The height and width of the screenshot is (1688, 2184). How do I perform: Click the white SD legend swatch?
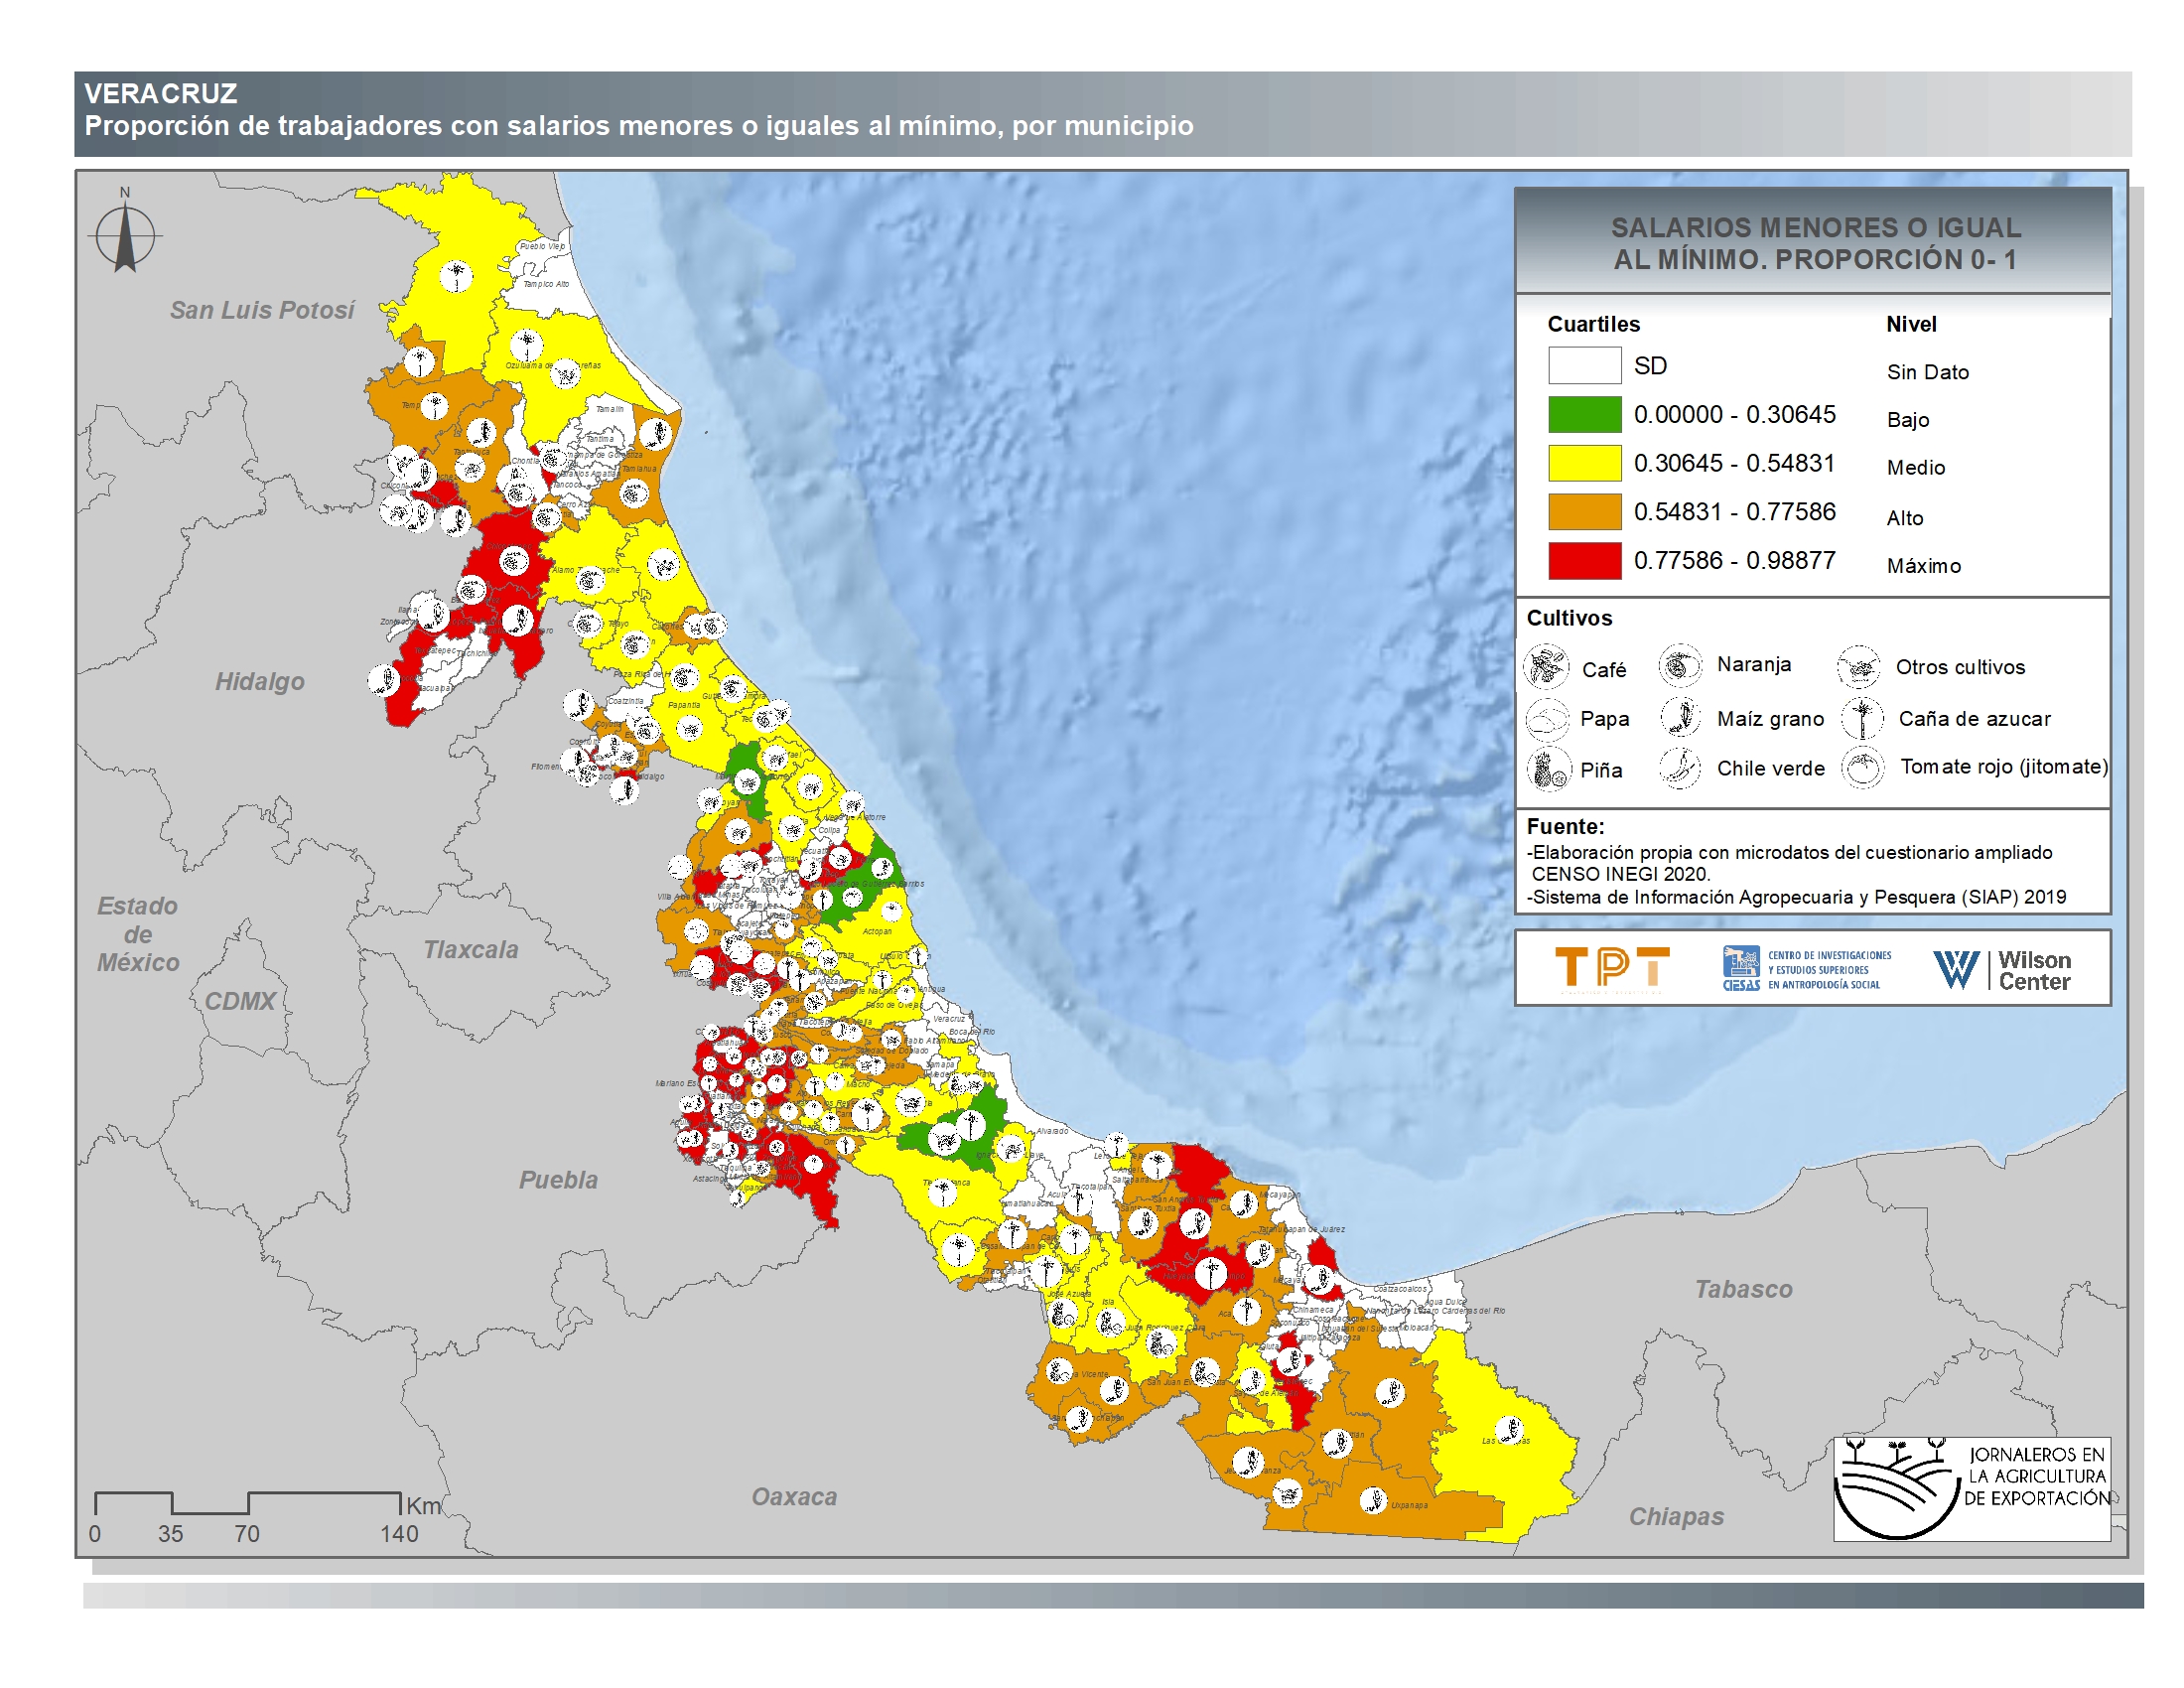[x=1584, y=365]
